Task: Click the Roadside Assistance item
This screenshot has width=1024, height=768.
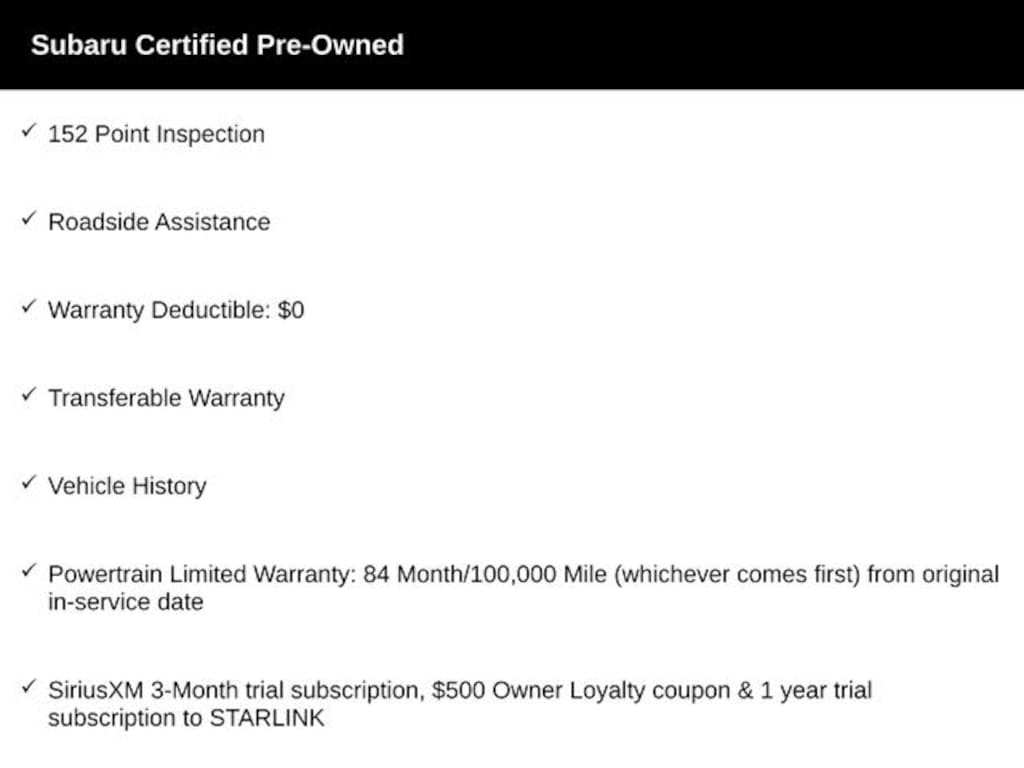Action: 159,222
